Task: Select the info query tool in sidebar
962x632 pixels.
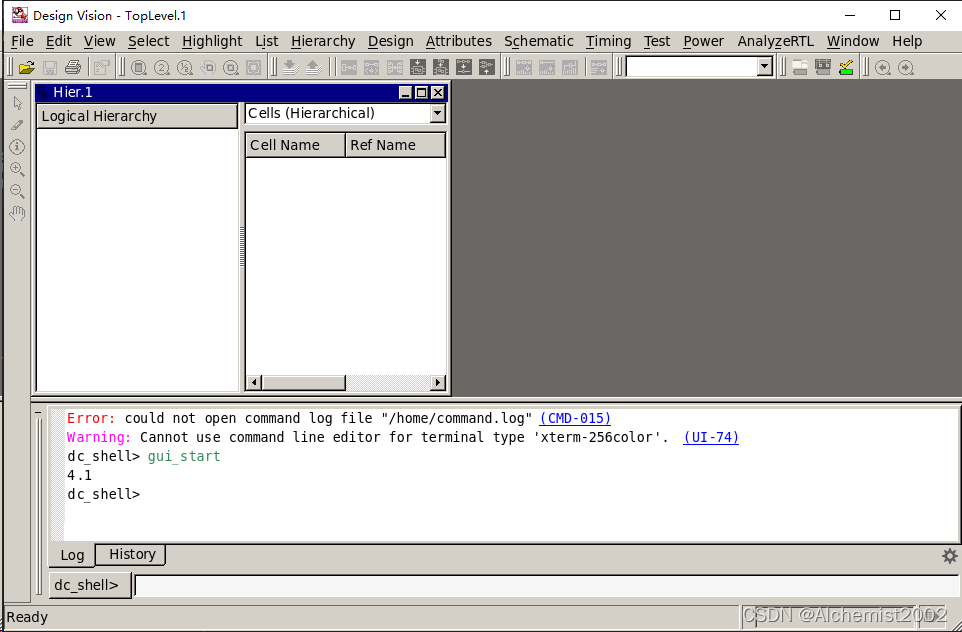Action: (x=17, y=147)
